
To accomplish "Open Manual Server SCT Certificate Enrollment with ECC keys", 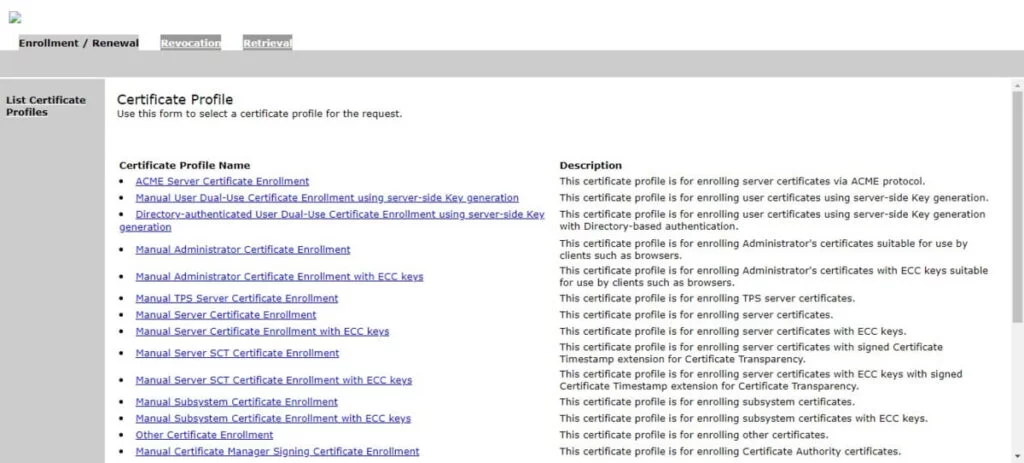I will (274, 380).
